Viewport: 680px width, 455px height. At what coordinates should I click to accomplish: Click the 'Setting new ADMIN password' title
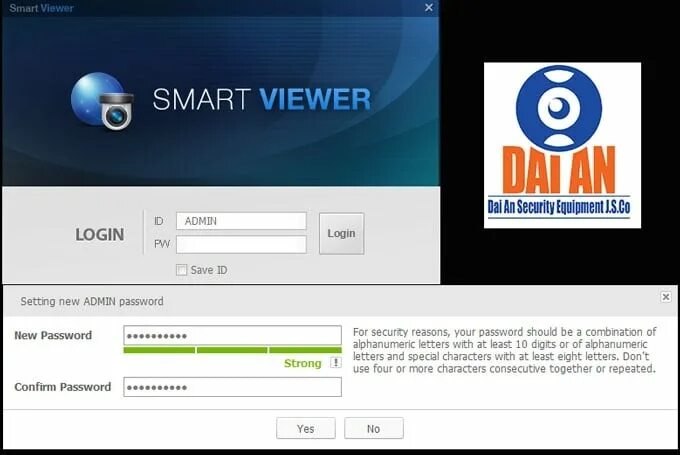92,301
